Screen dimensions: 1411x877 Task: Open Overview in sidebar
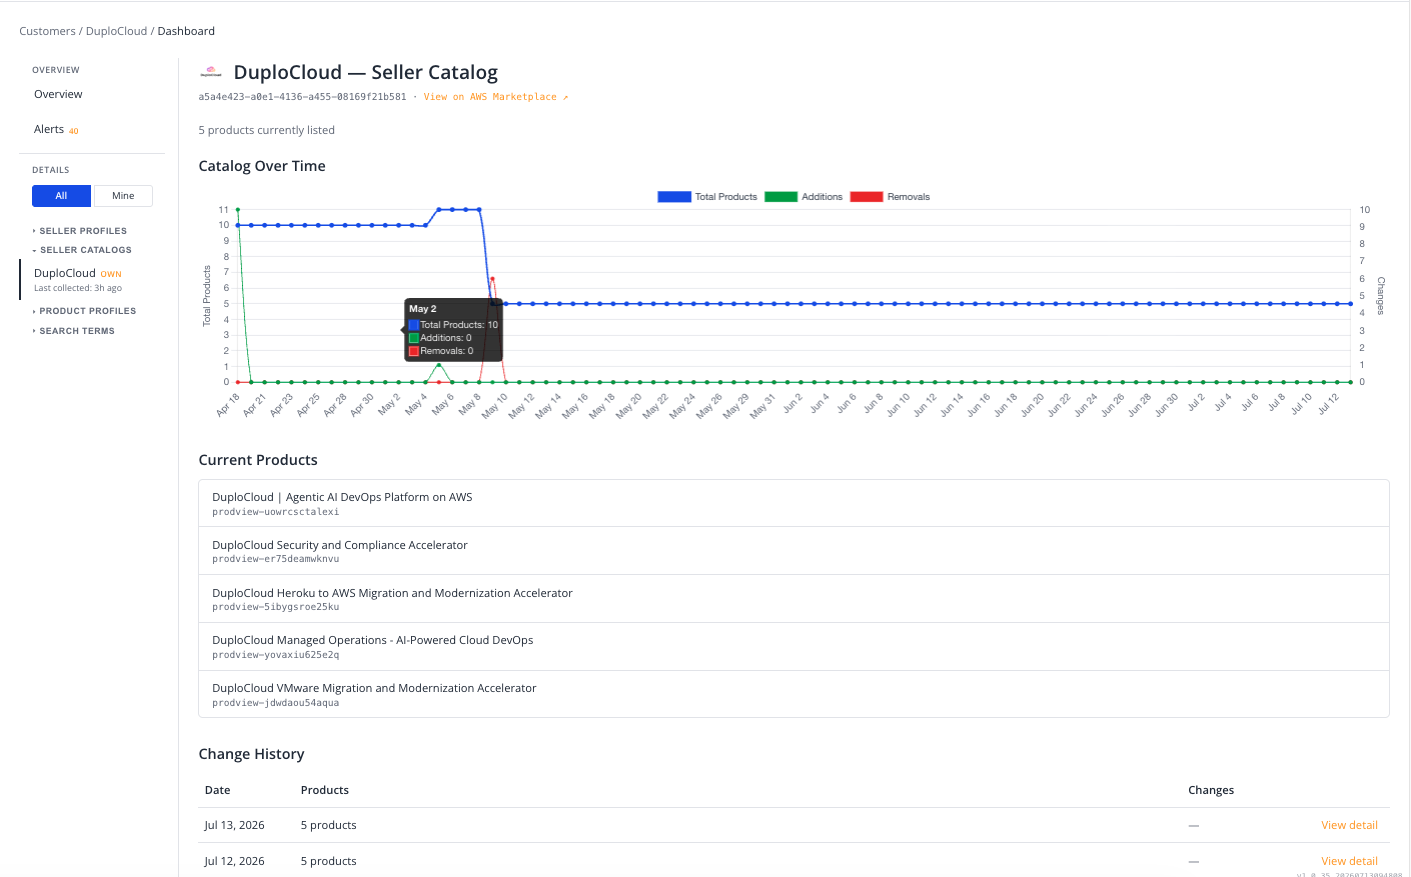(x=58, y=94)
